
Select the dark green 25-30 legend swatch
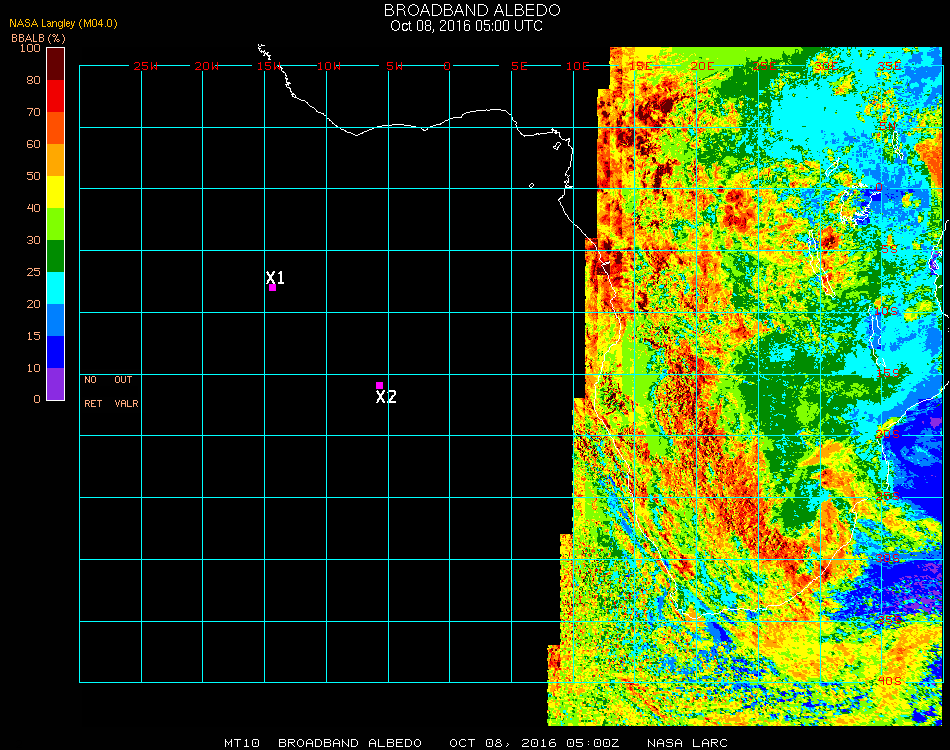[x=55, y=256]
